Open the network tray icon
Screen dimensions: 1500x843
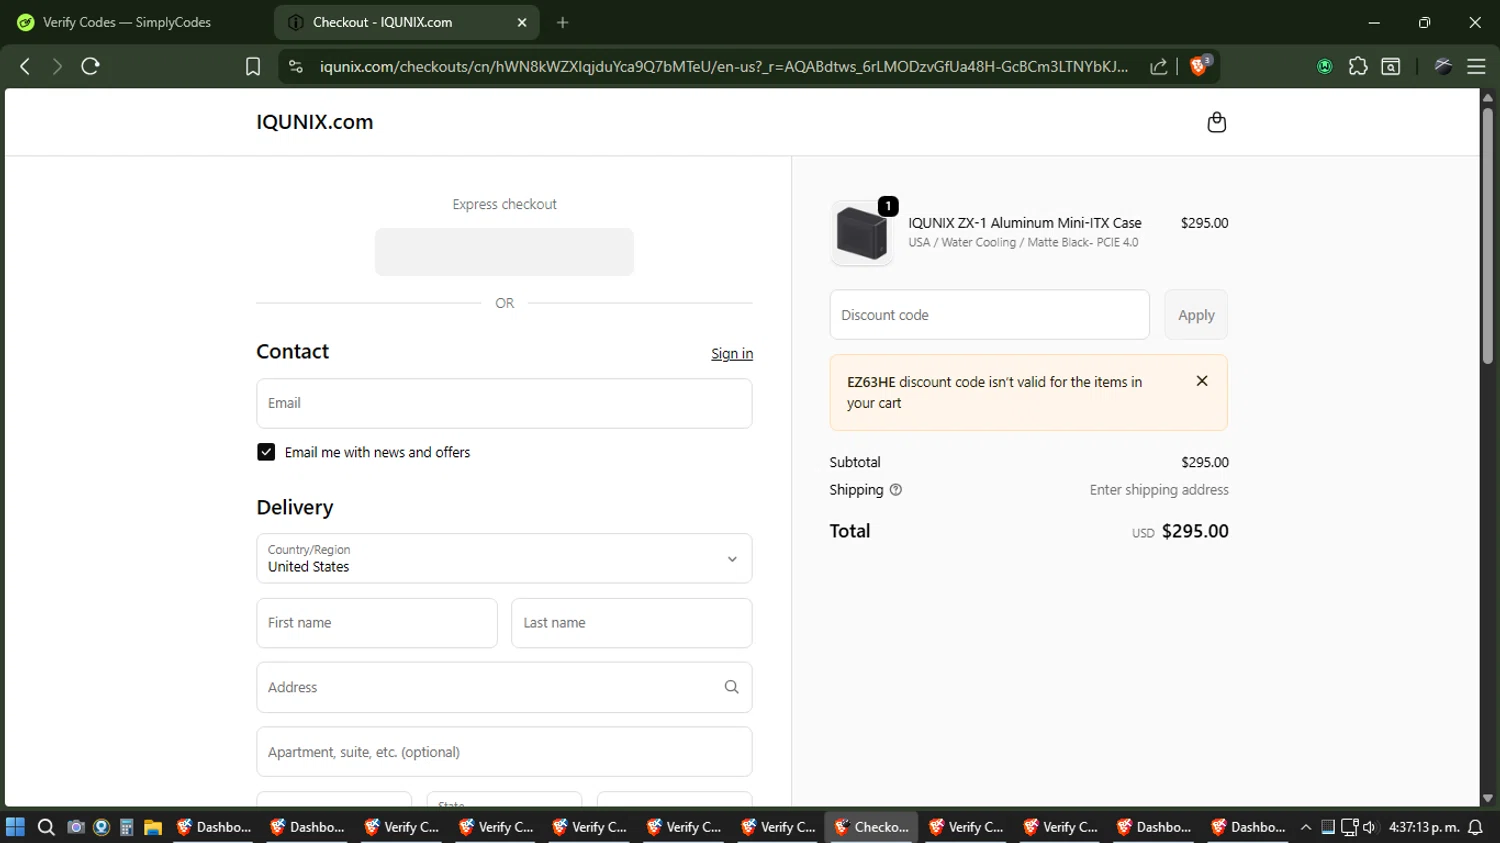(1349, 827)
